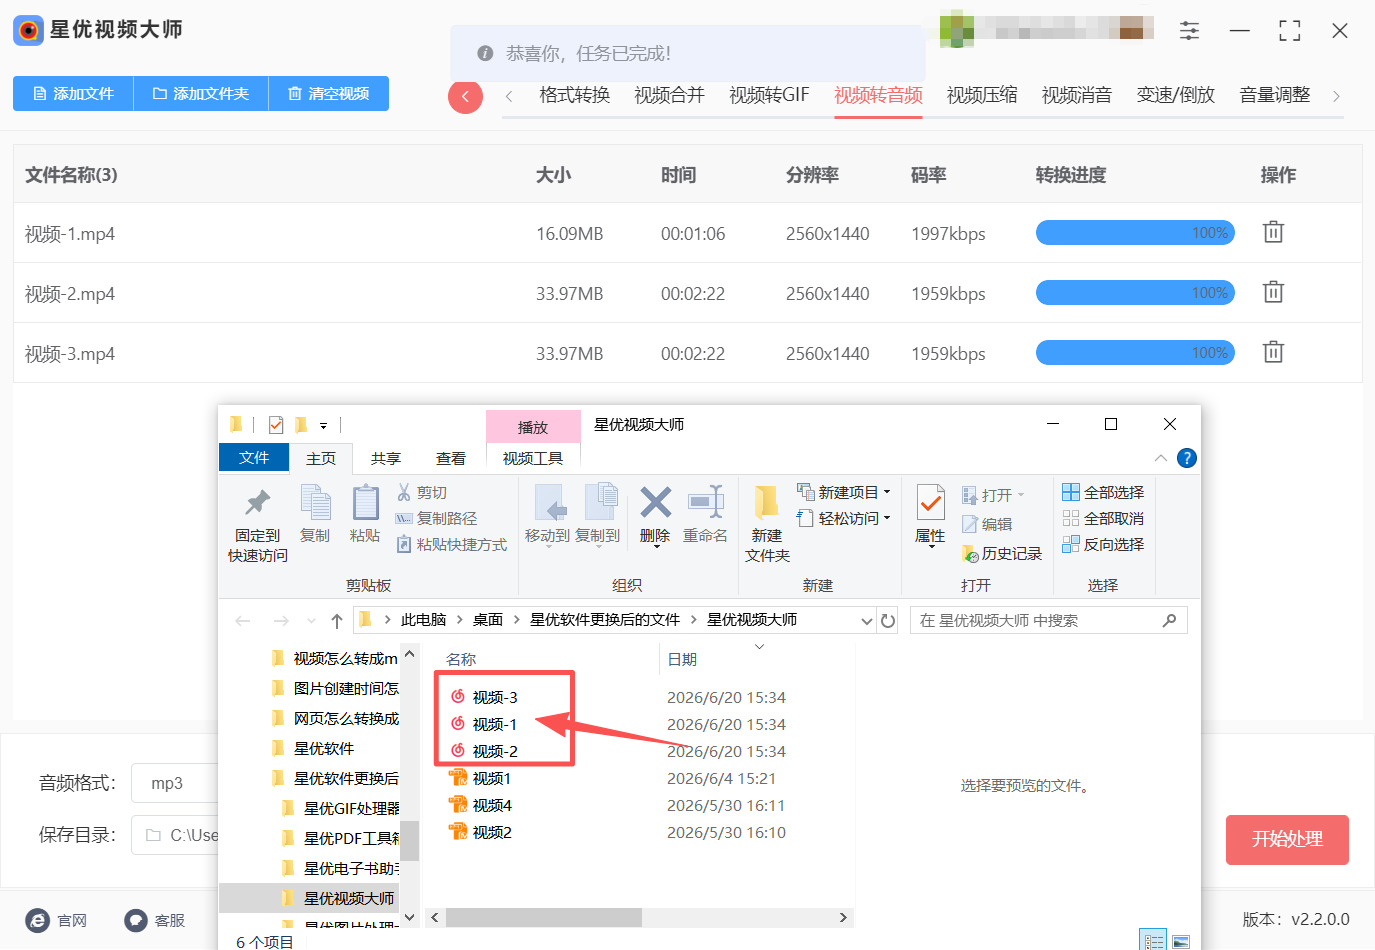1375x950 pixels.
Task: Sort Explorer files by 日期 column
Action: tap(682, 659)
